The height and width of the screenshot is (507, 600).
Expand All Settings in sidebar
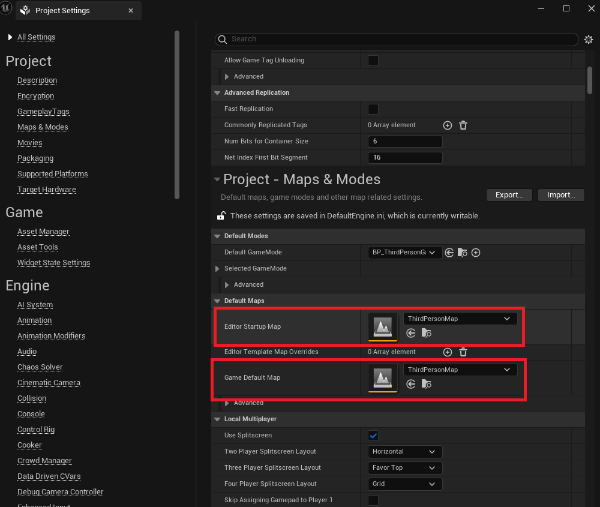point(10,37)
